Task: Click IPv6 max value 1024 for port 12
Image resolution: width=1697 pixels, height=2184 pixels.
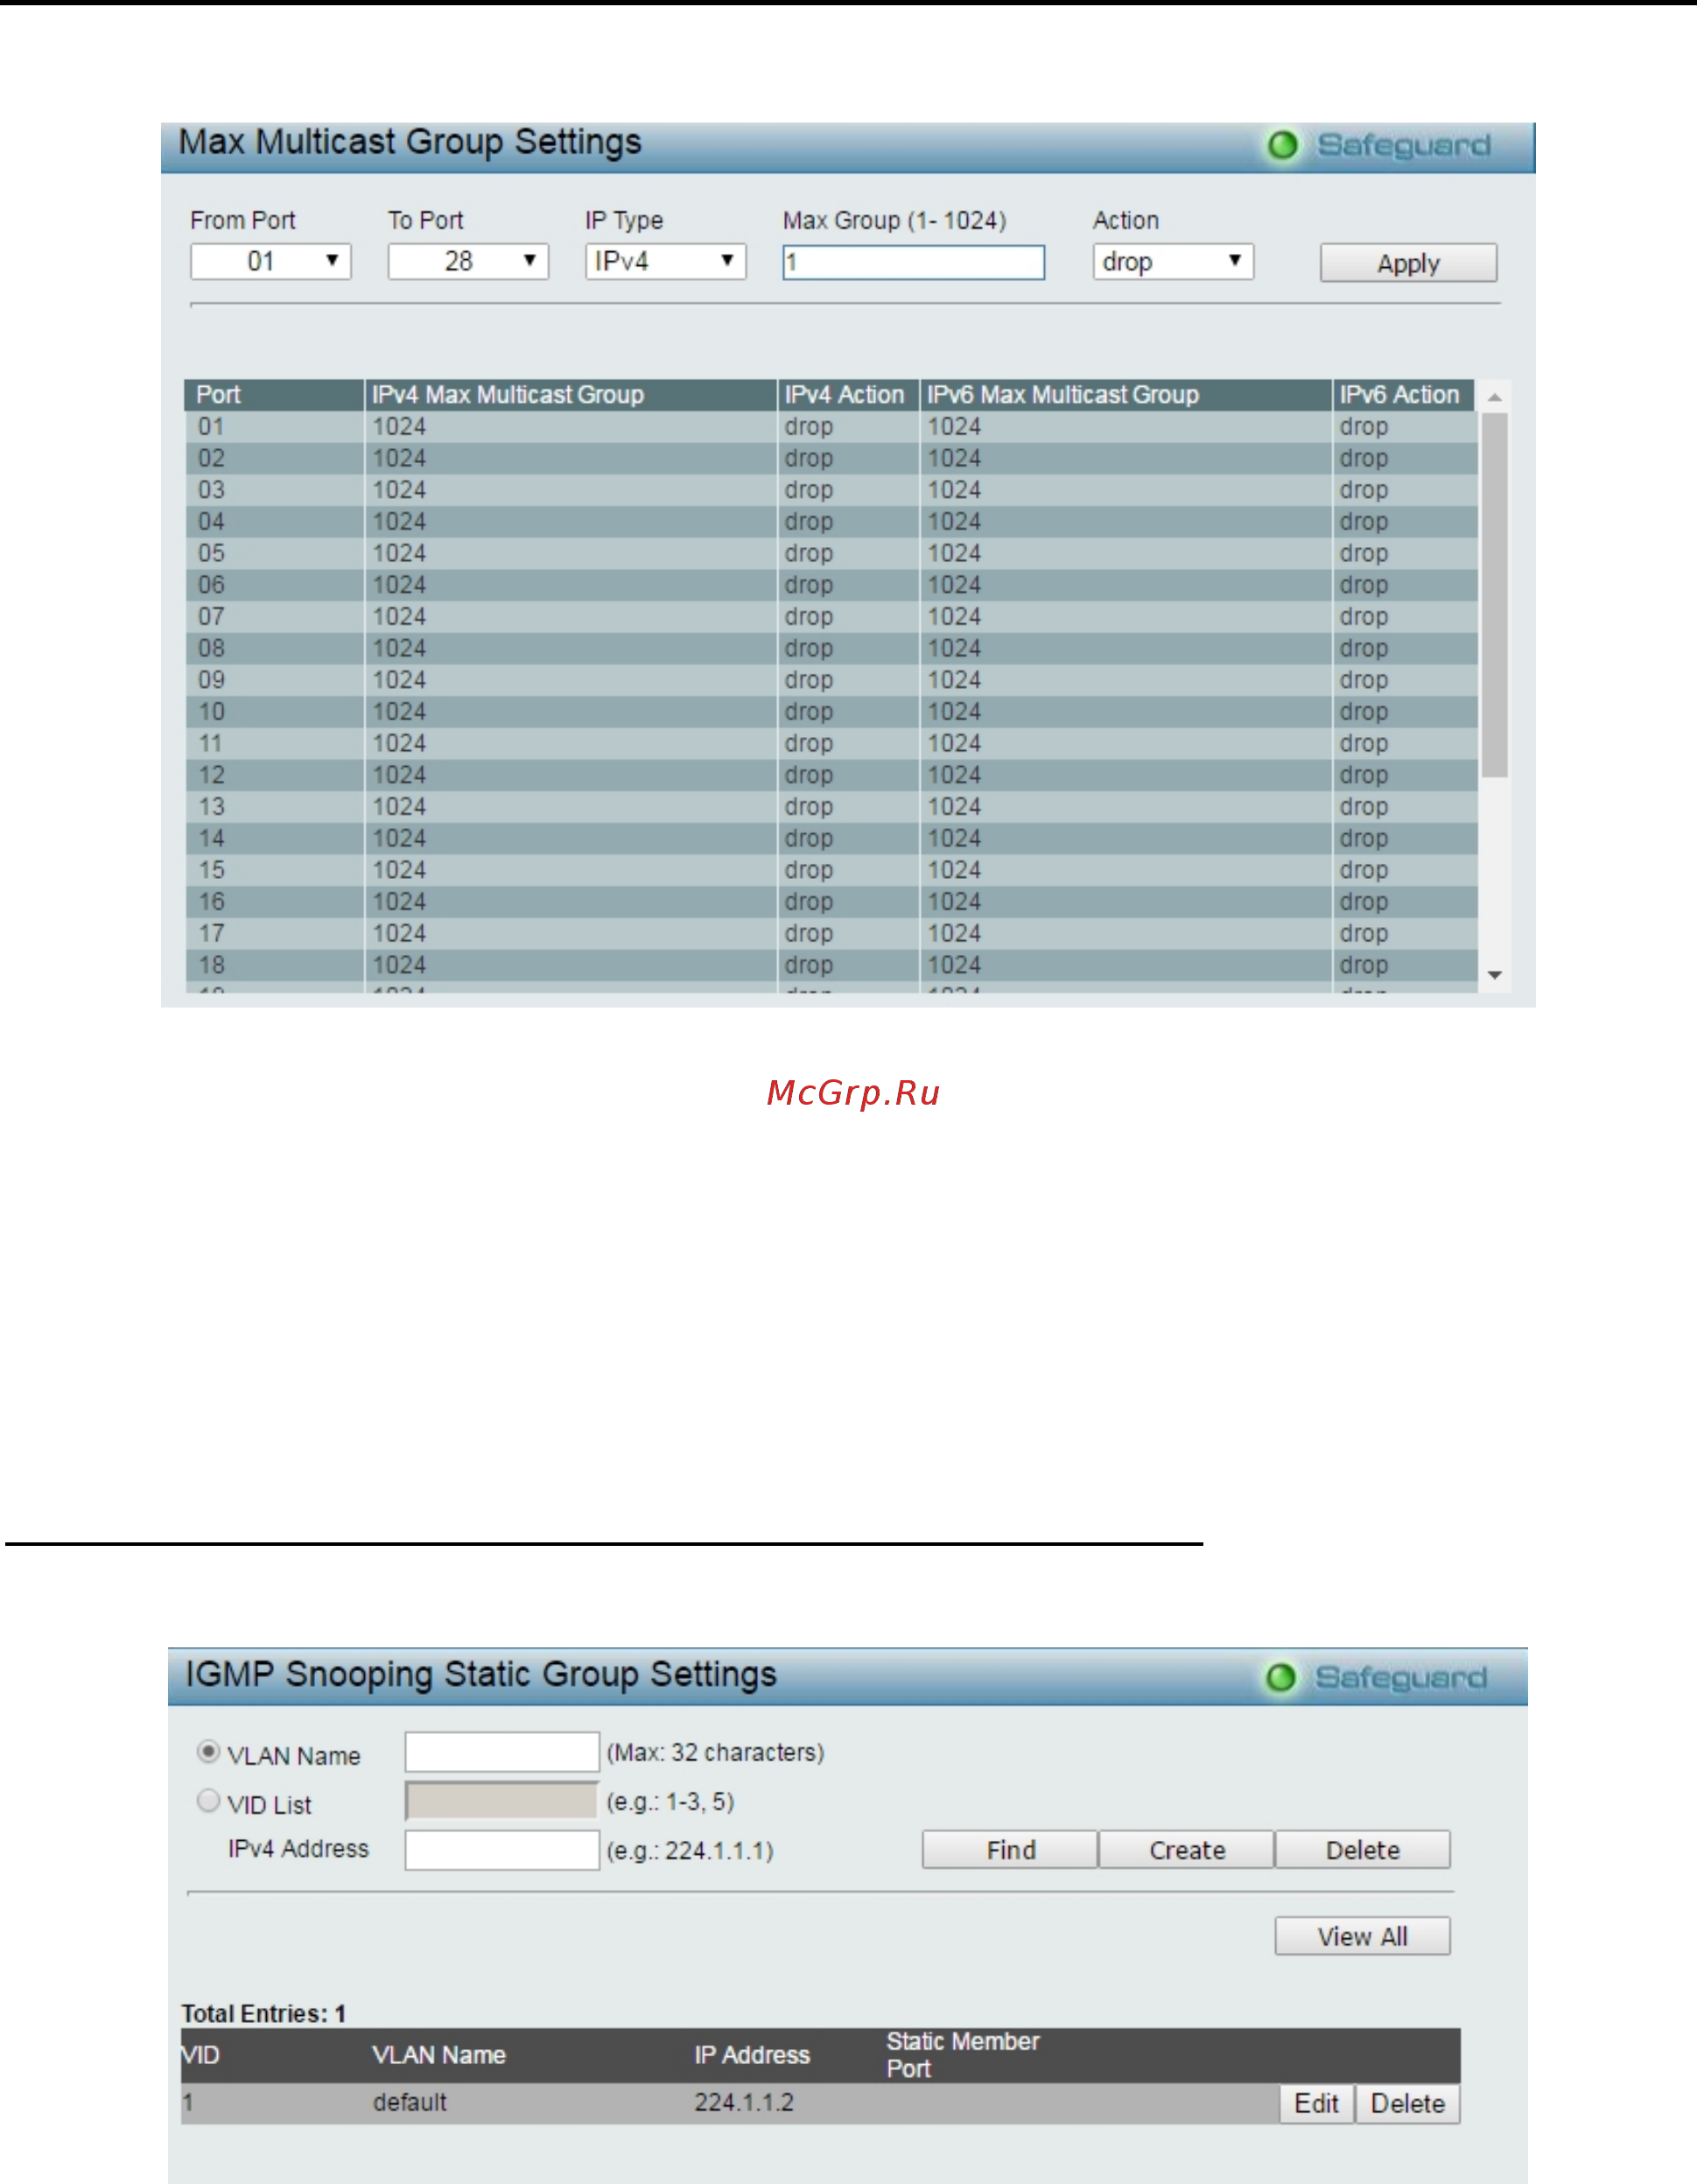Action: click(x=954, y=775)
